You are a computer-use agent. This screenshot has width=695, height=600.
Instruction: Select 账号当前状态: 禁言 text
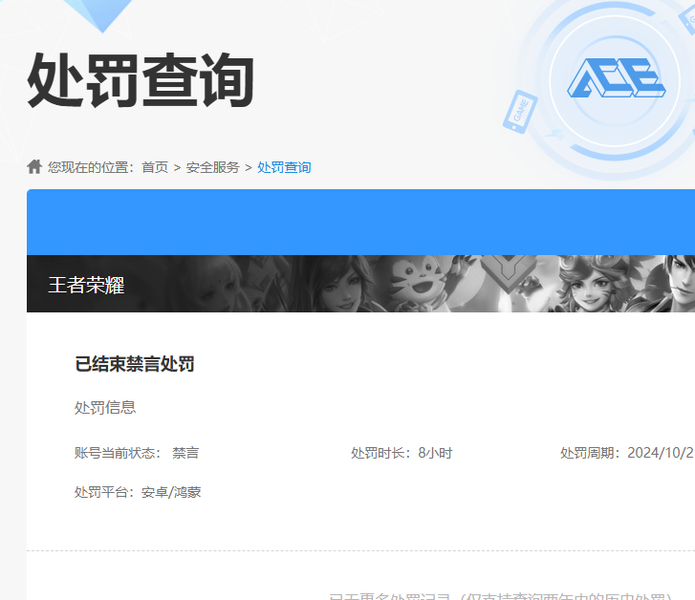[137, 453]
